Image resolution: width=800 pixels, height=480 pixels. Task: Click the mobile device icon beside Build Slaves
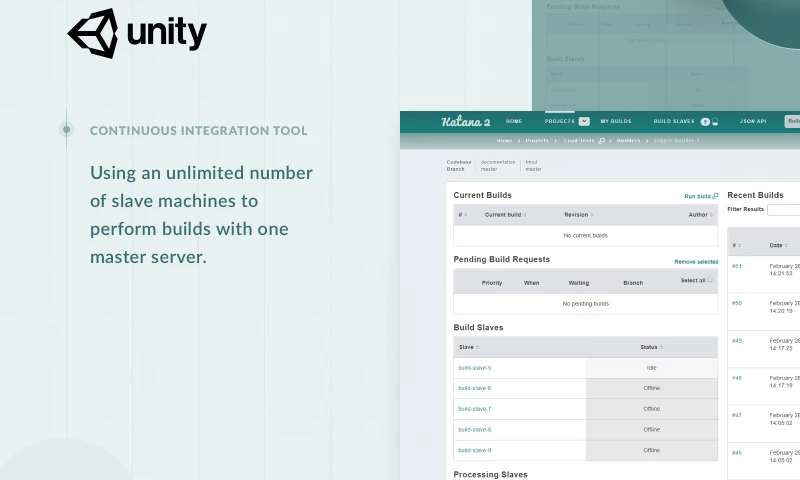click(x=715, y=121)
